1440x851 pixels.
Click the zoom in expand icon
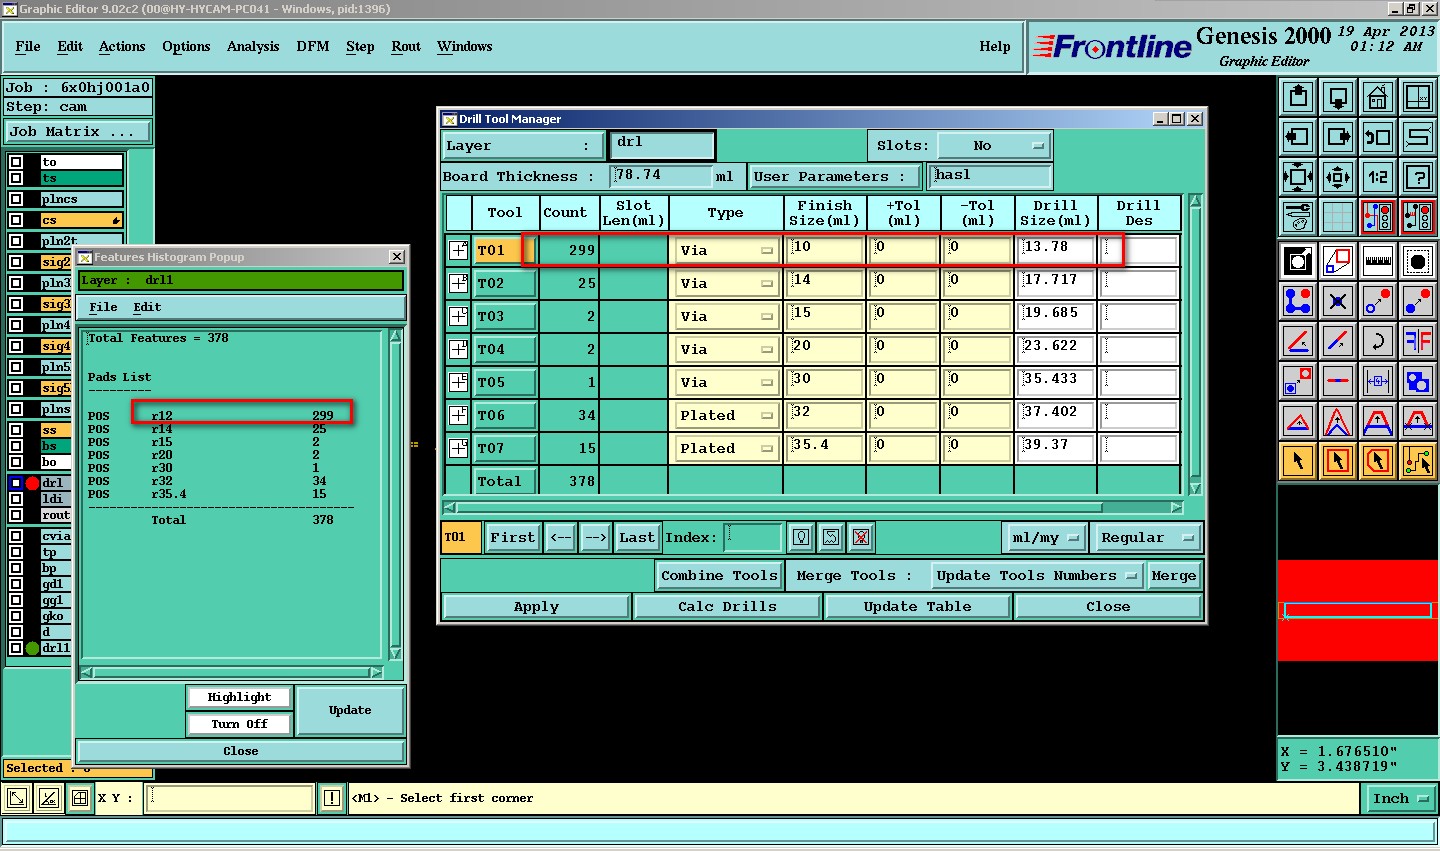click(x=1298, y=177)
